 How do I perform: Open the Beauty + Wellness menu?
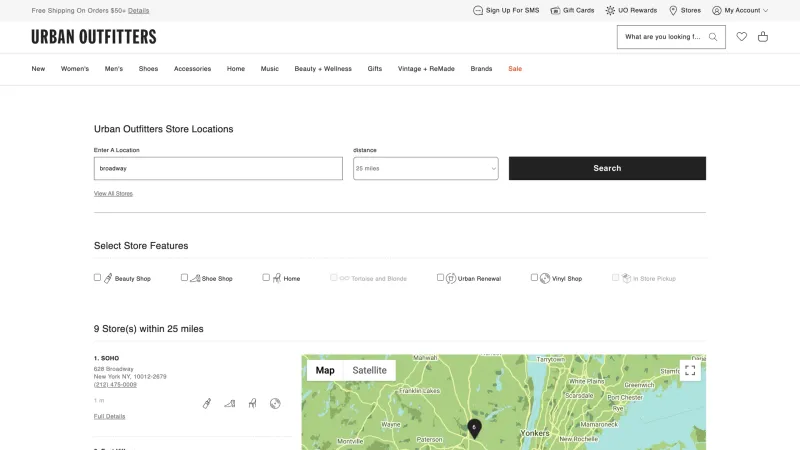323,69
